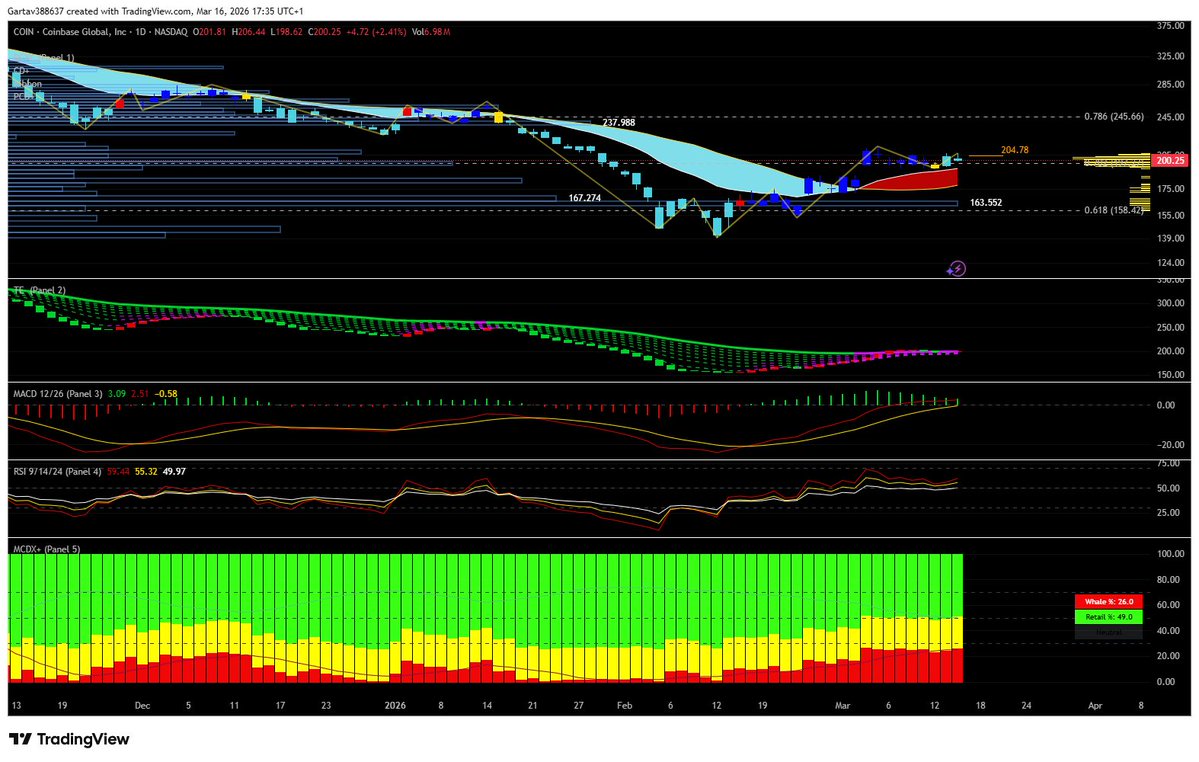Click the 0.786 (245.66) Fibonacci label

click(1114, 117)
